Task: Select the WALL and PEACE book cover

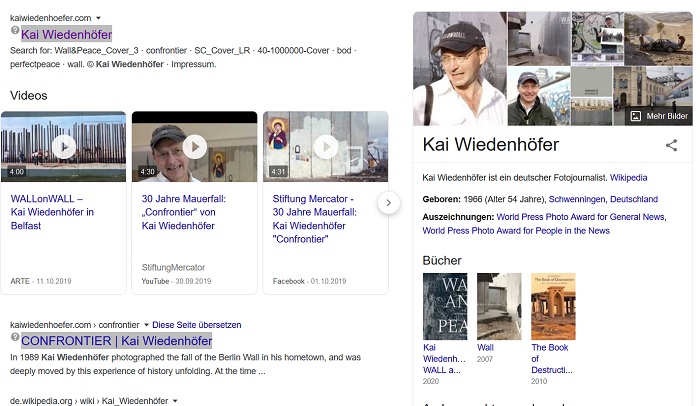Action: (445, 306)
